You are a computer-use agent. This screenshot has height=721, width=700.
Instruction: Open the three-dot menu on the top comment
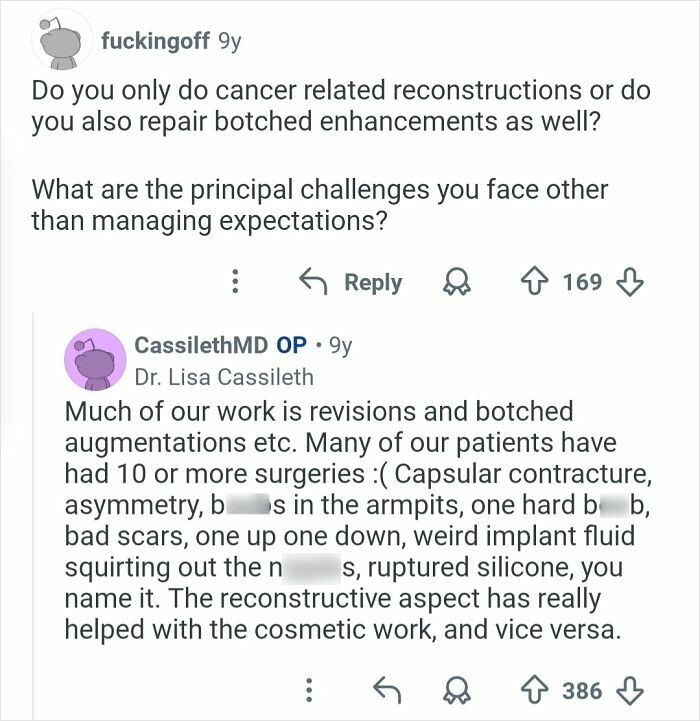[235, 282]
